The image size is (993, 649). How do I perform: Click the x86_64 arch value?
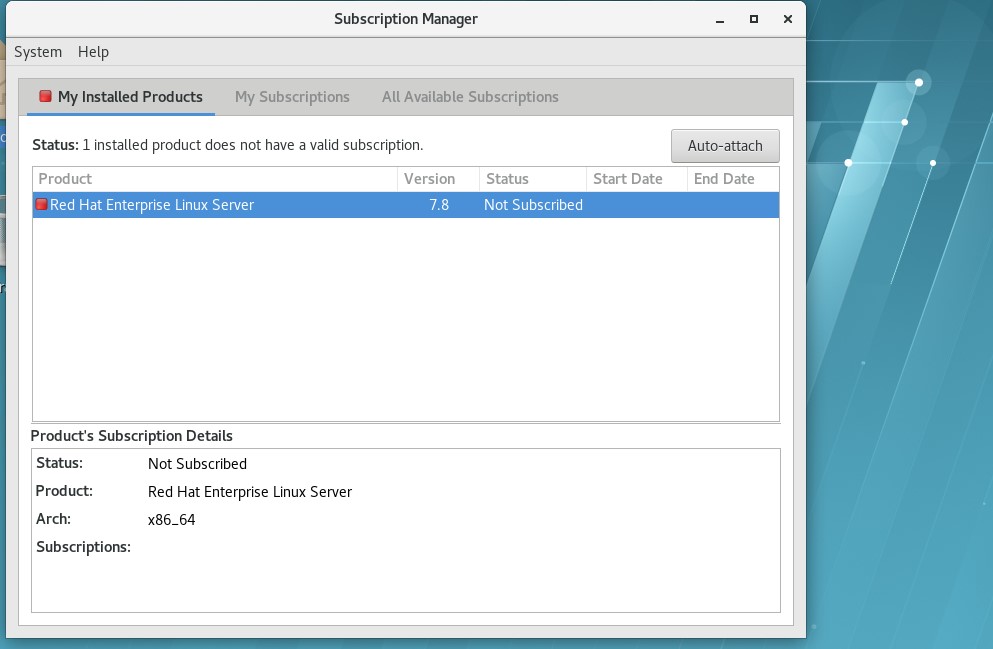(172, 520)
